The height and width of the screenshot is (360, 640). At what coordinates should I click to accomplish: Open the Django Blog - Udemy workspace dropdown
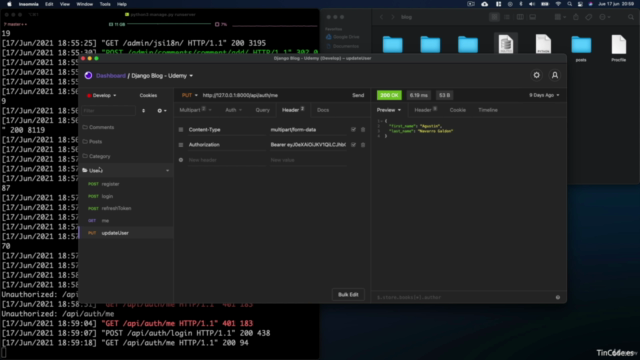[x=162, y=76]
